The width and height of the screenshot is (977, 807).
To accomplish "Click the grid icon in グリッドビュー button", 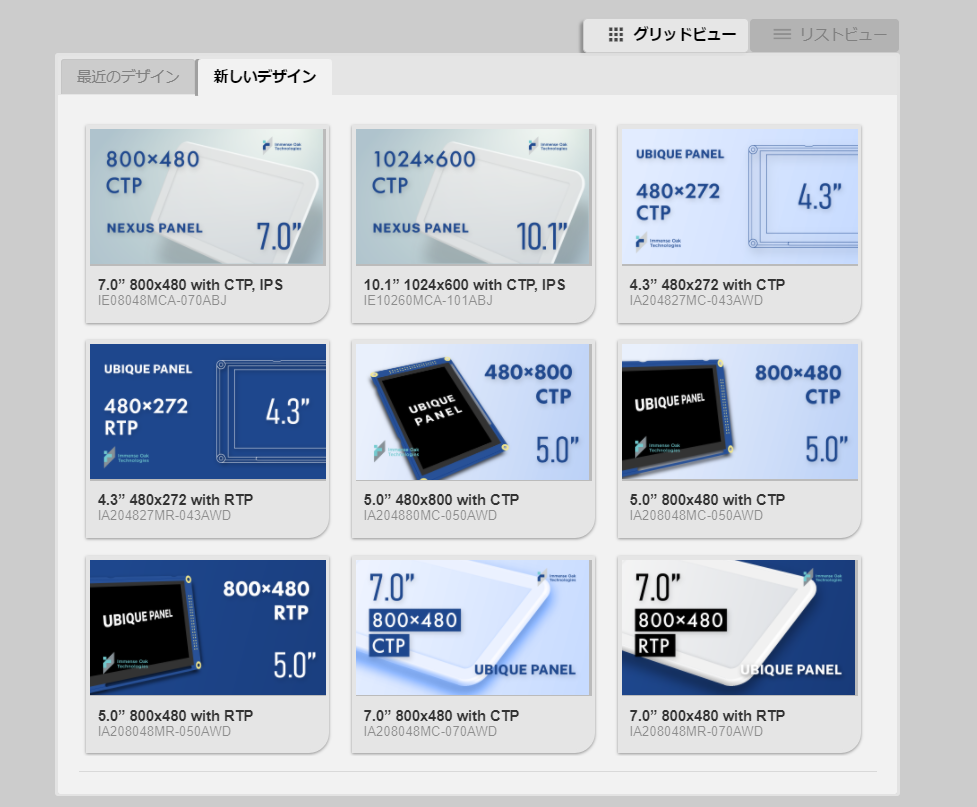I will click(x=616, y=35).
